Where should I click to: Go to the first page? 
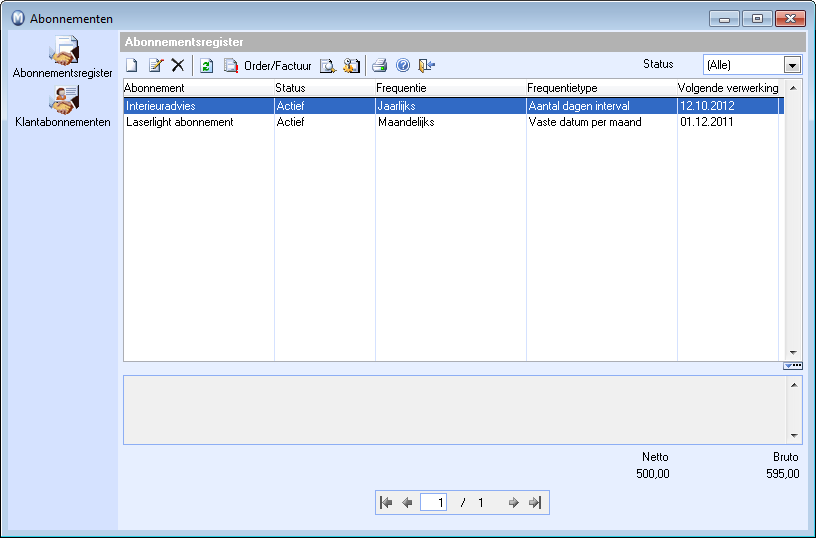pyautogui.click(x=387, y=503)
